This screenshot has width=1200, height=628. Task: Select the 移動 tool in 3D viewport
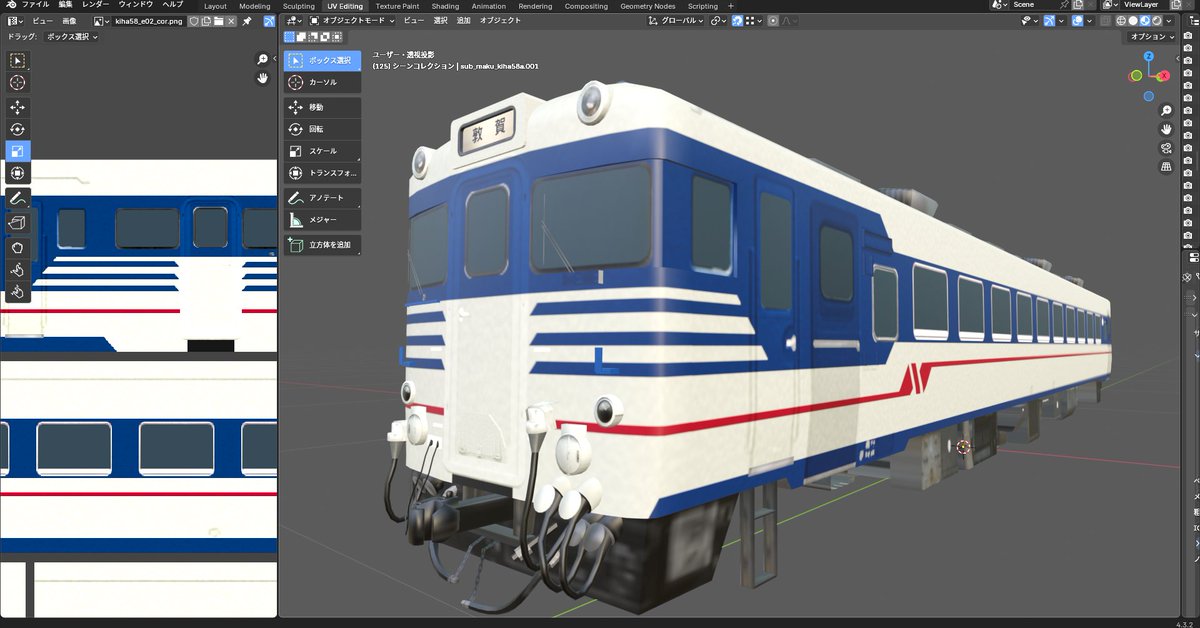[322, 107]
